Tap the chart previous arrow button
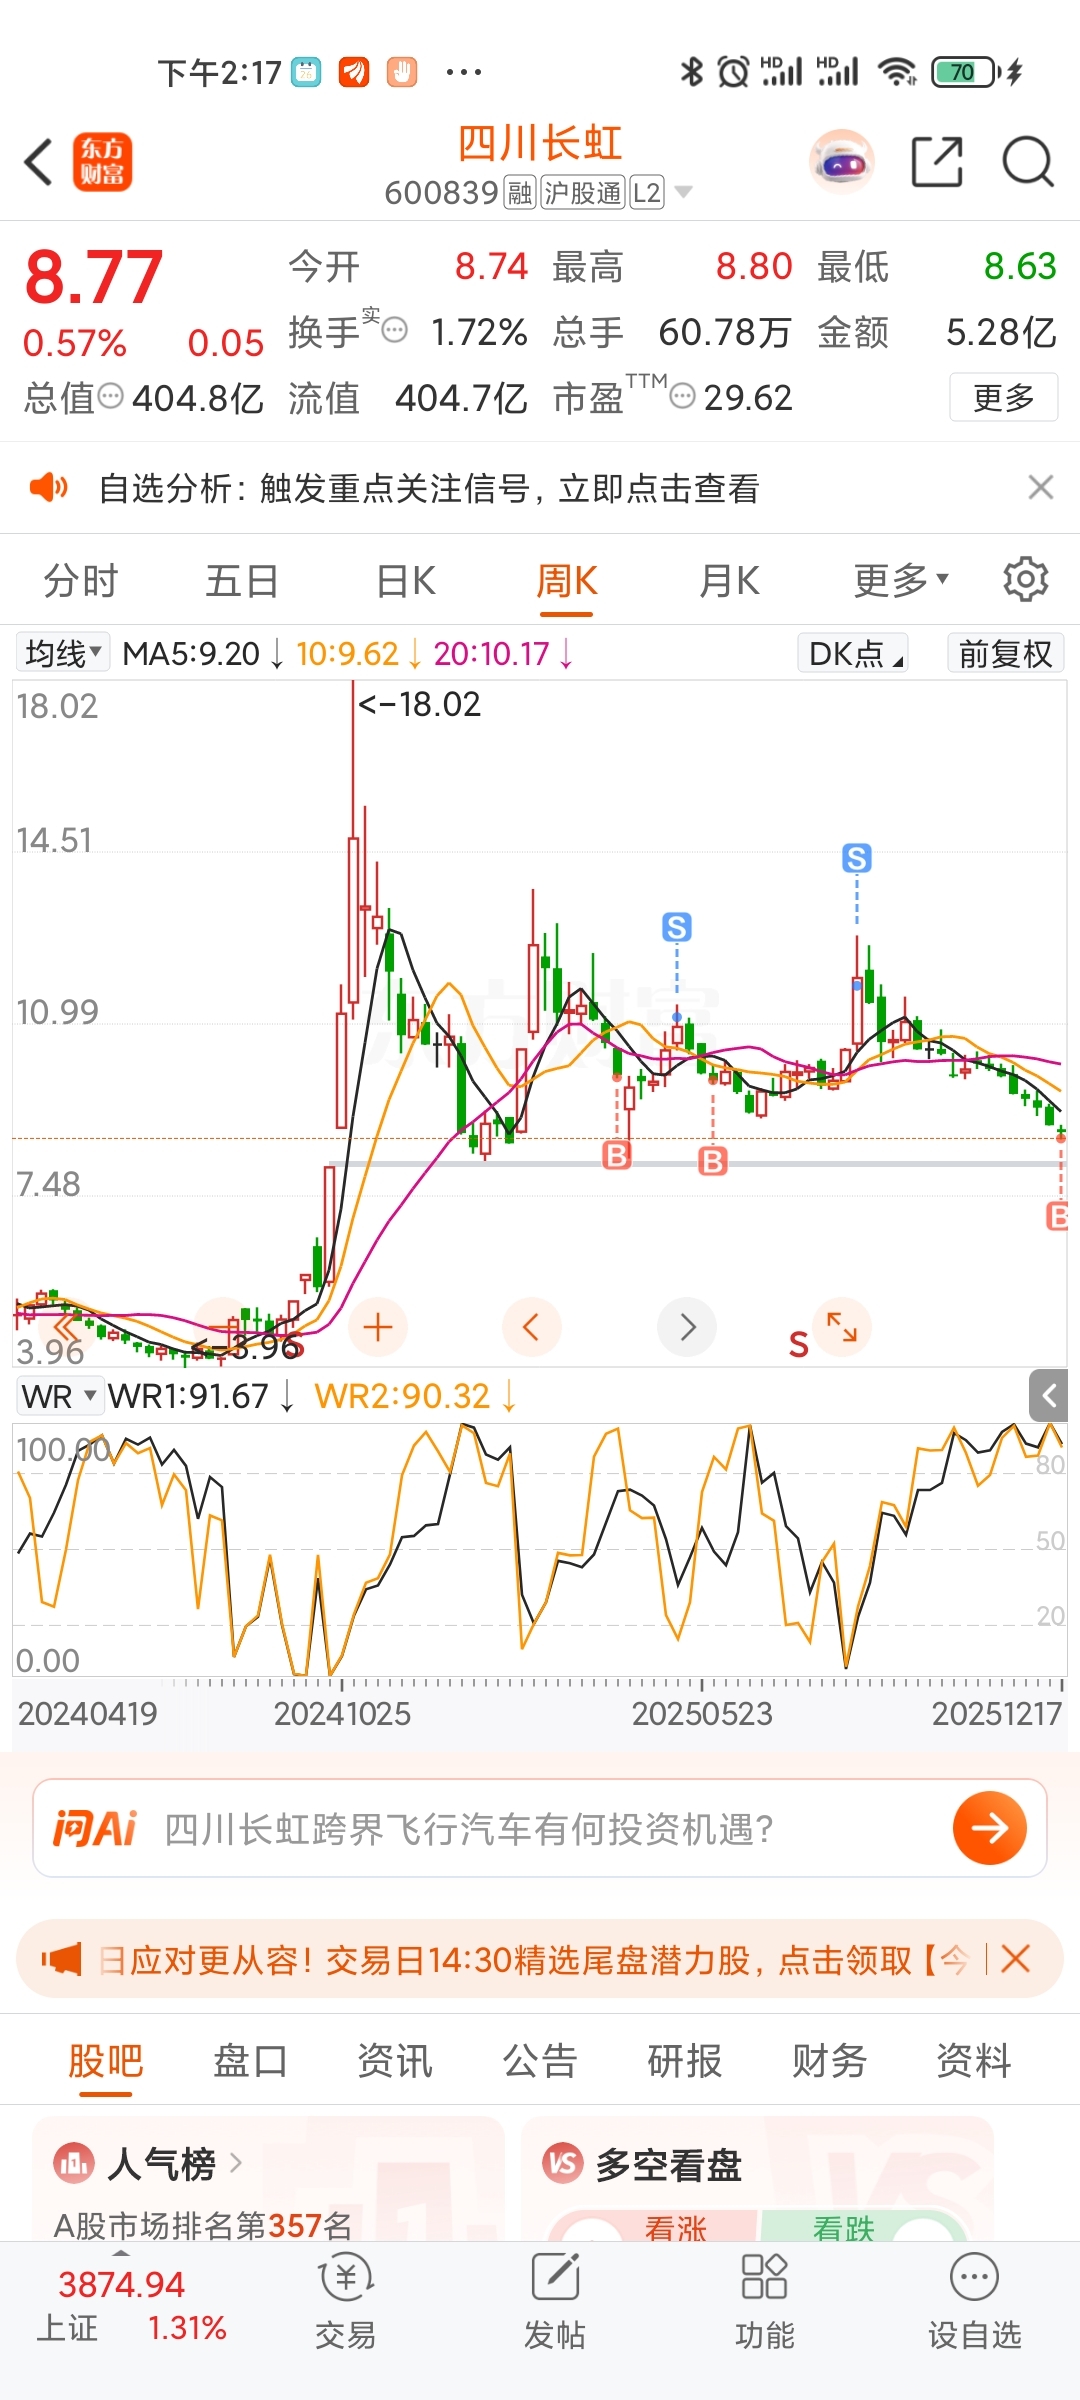Viewport: 1080px width, 2400px height. pyautogui.click(x=531, y=1327)
